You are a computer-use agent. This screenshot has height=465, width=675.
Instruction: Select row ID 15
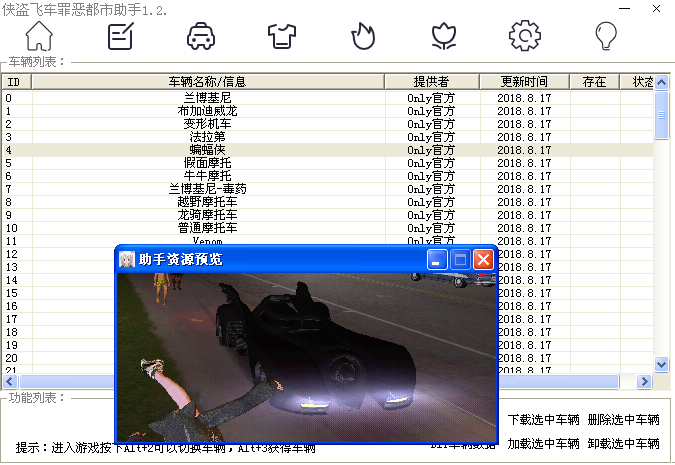(12, 293)
